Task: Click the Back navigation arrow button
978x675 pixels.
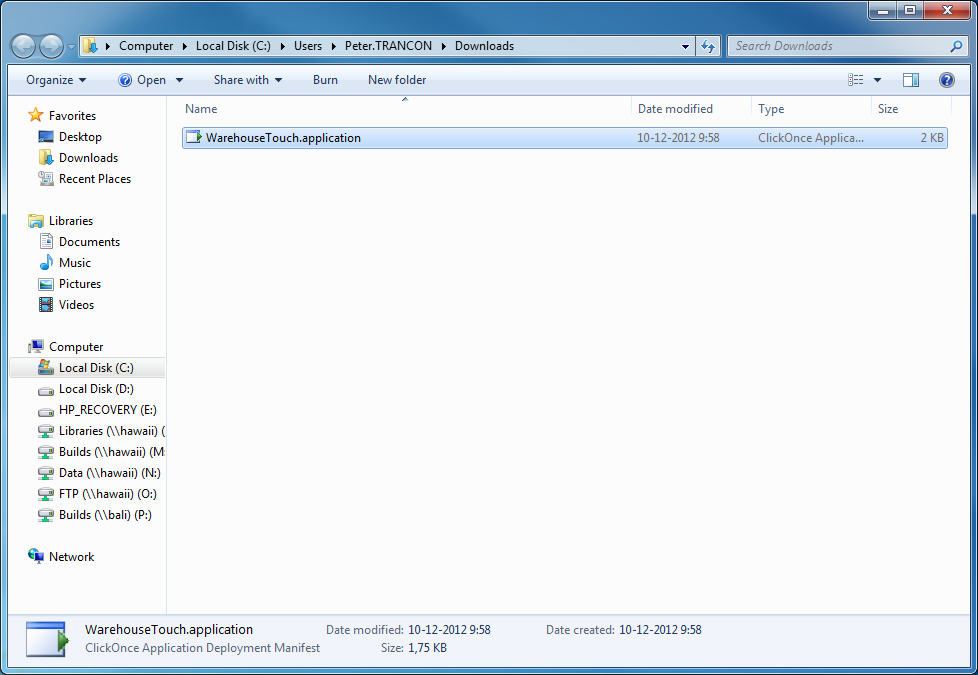Action: tap(23, 46)
